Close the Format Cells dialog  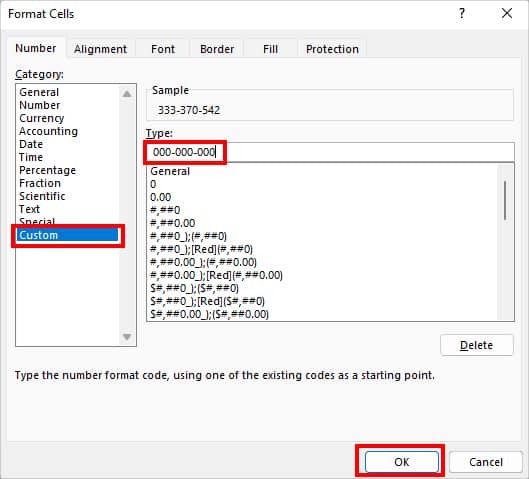click(x=507, y=13)
